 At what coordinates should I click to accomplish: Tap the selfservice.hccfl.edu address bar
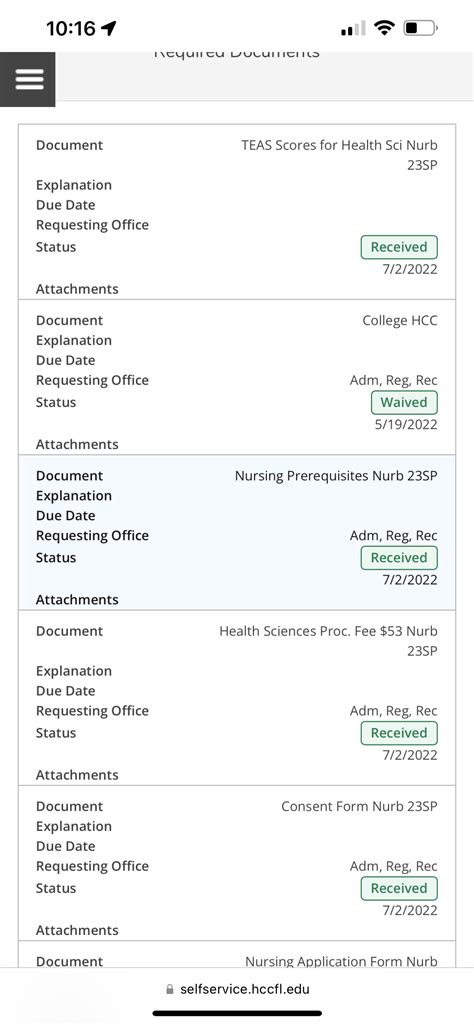(x=237, y=989)
